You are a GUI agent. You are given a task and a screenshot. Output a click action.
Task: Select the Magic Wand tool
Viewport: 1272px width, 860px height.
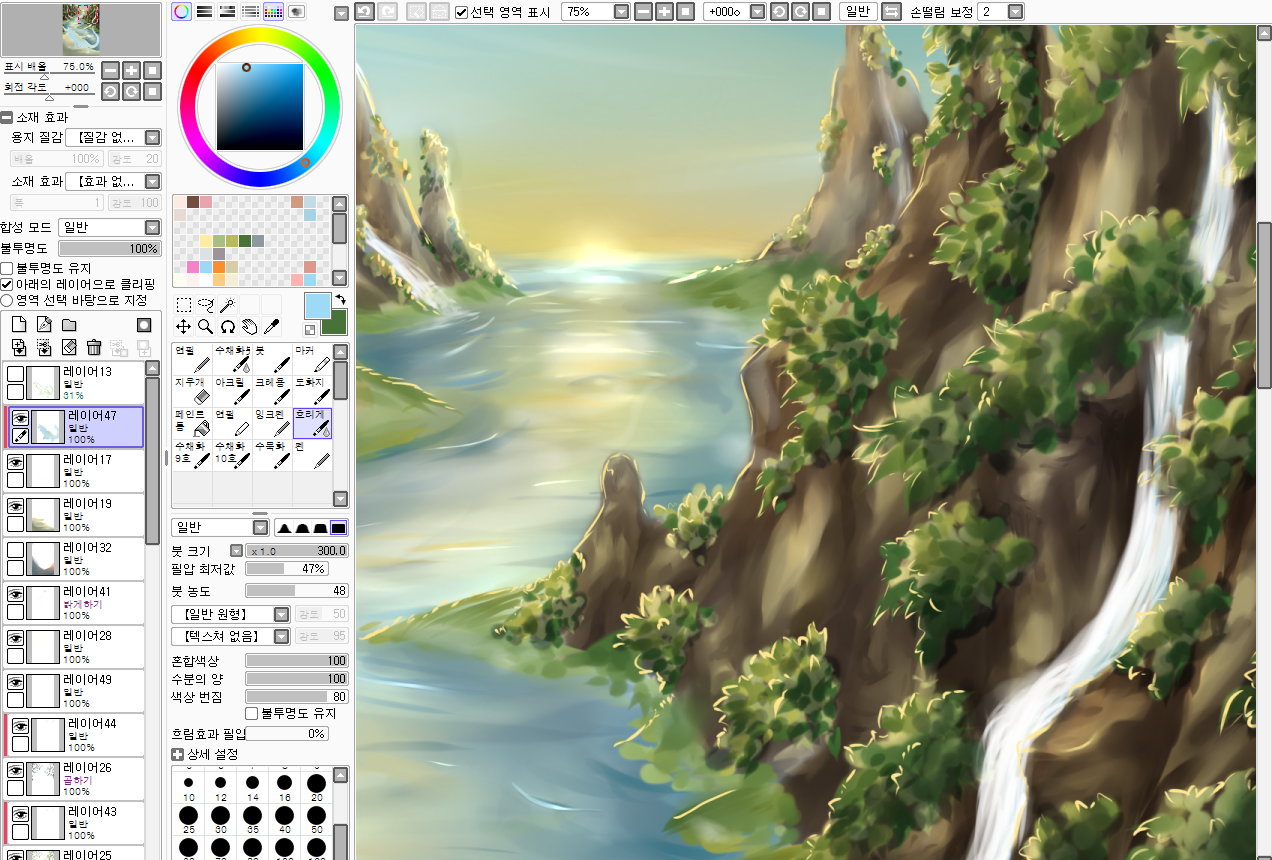[227, 305]
